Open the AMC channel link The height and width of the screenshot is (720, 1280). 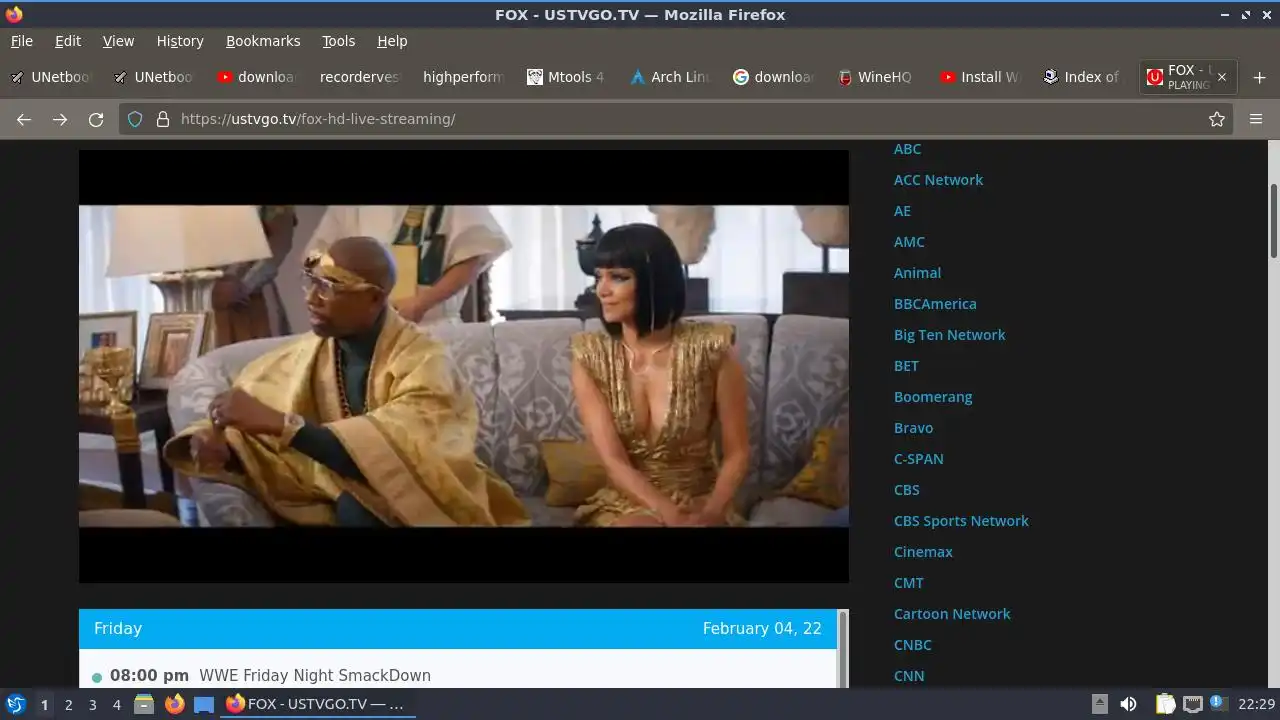point(909,242)
